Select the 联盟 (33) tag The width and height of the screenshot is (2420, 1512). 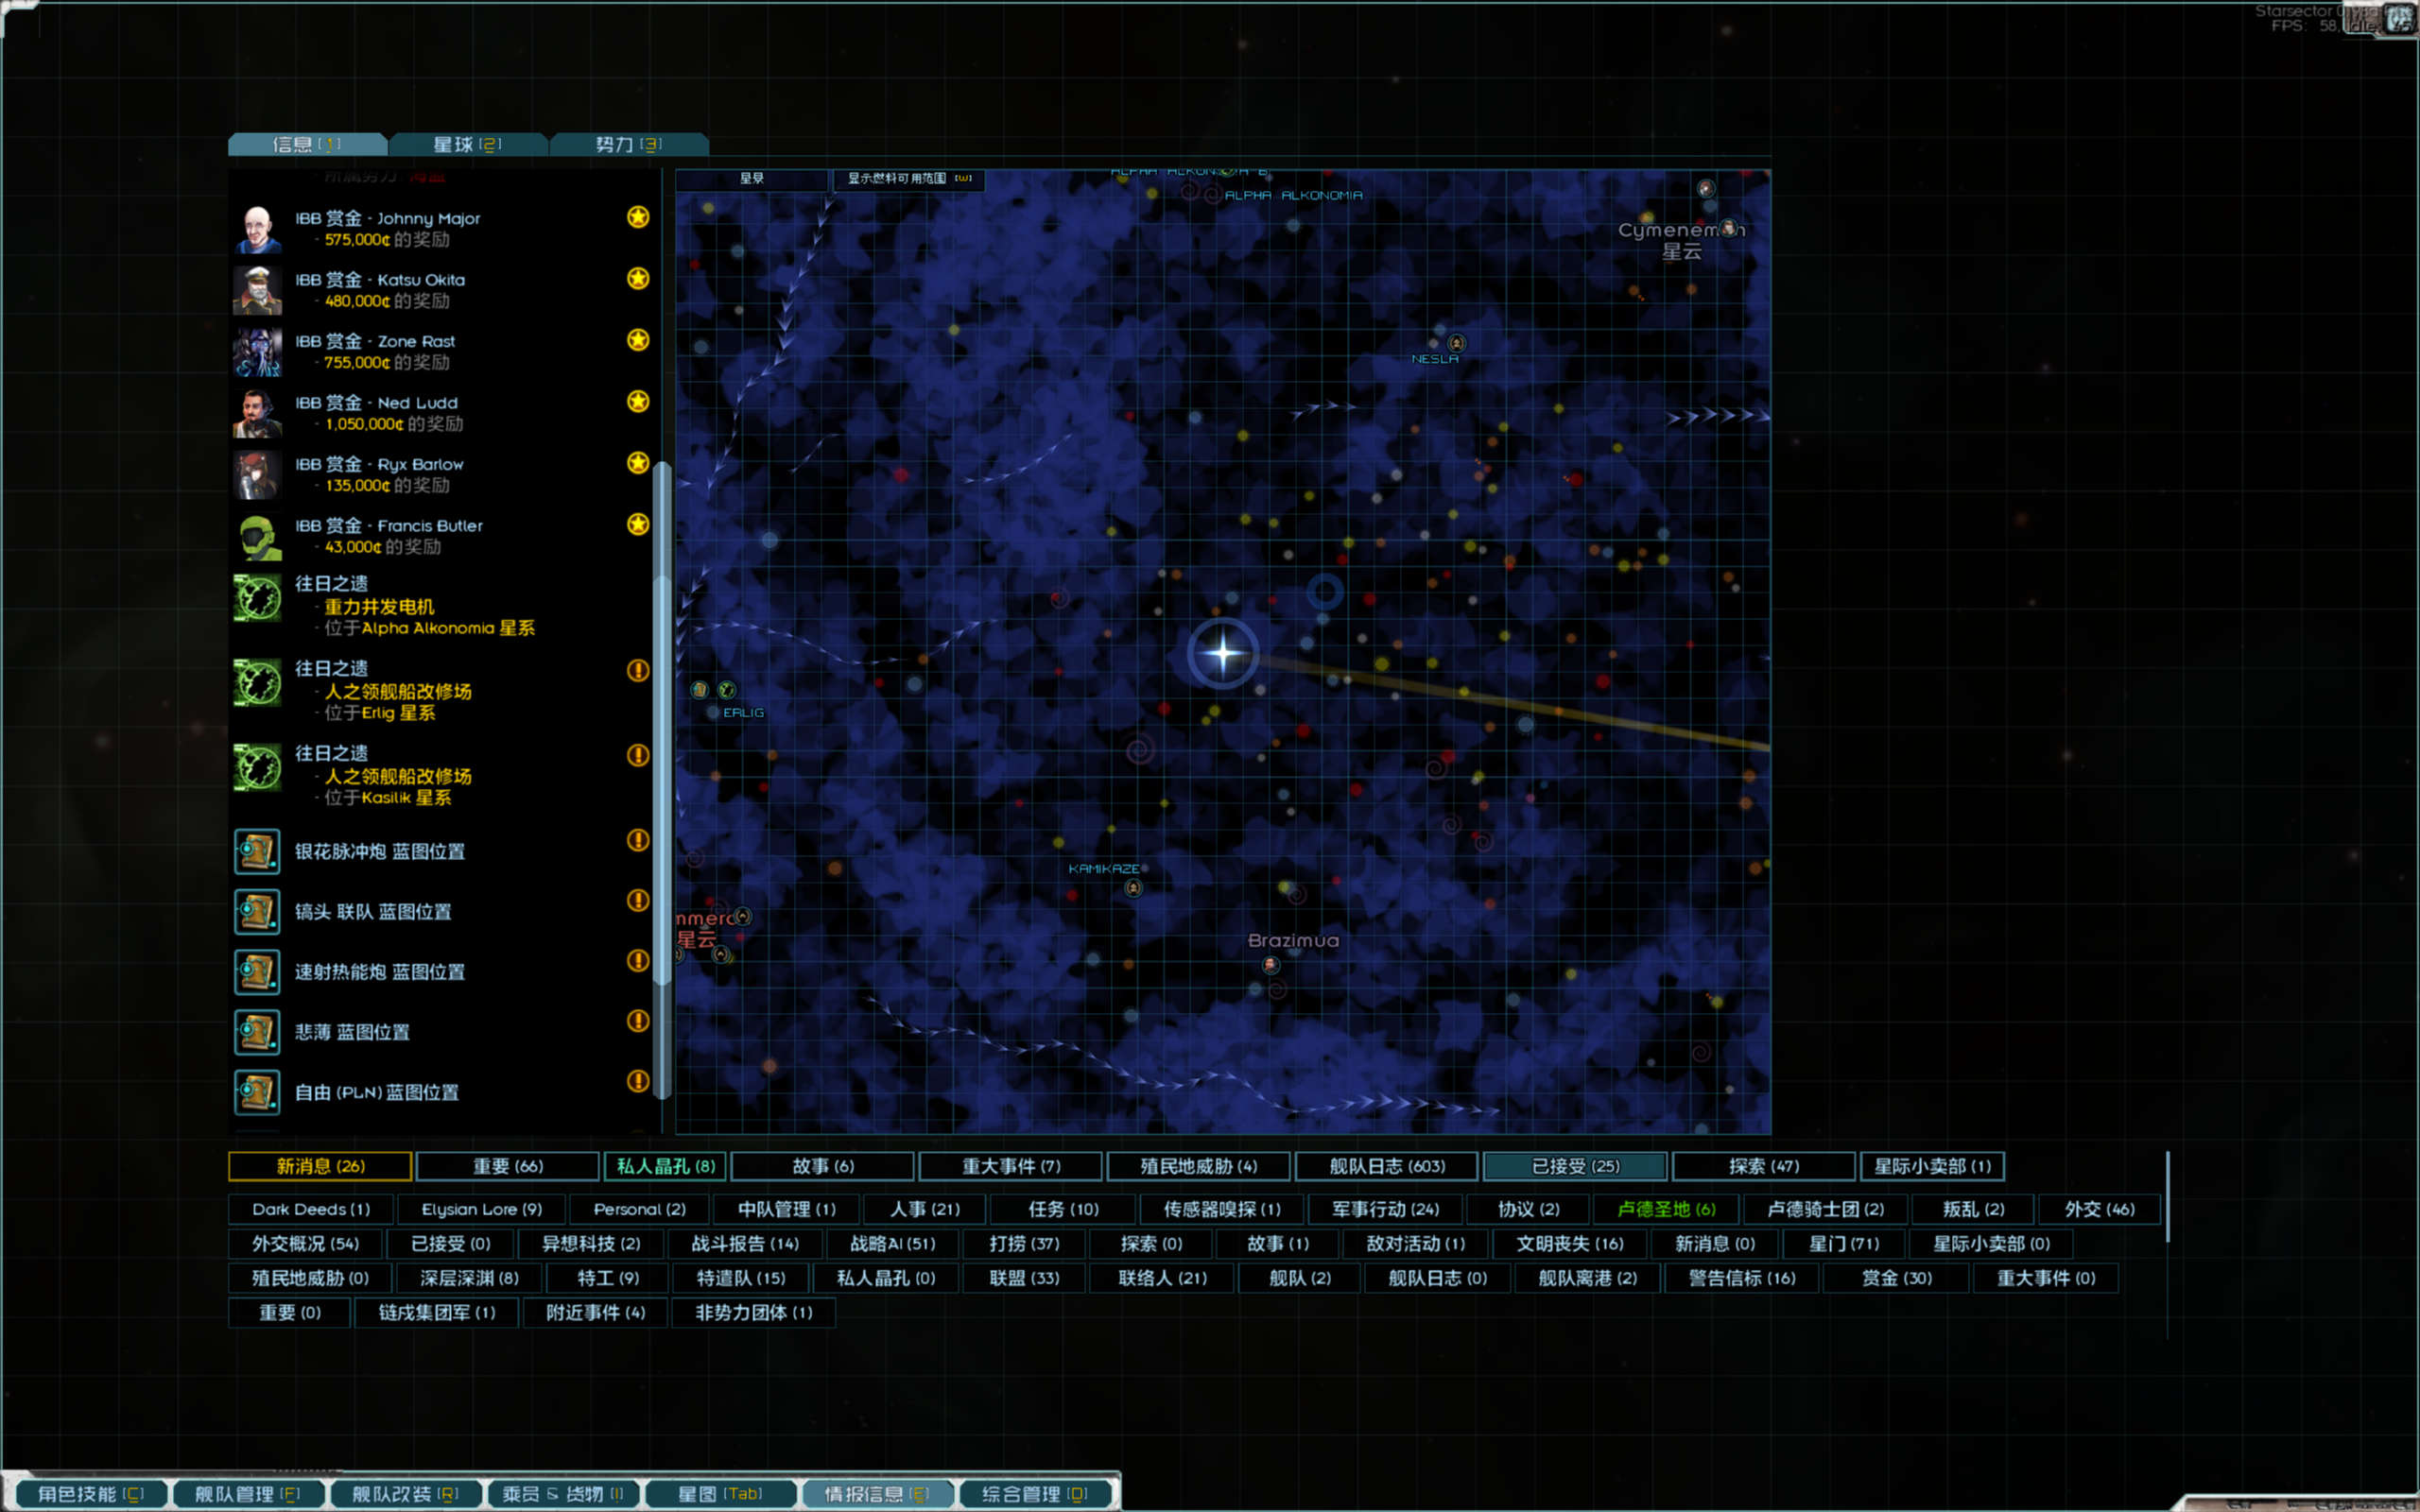coord(1024,1278)
